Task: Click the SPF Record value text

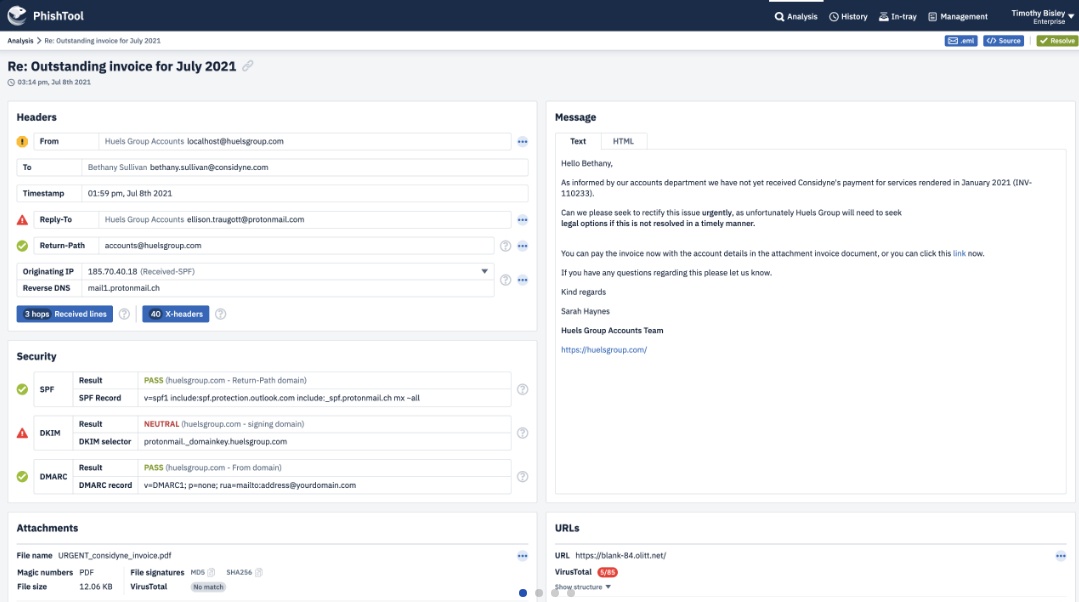Action: (281, 398)
